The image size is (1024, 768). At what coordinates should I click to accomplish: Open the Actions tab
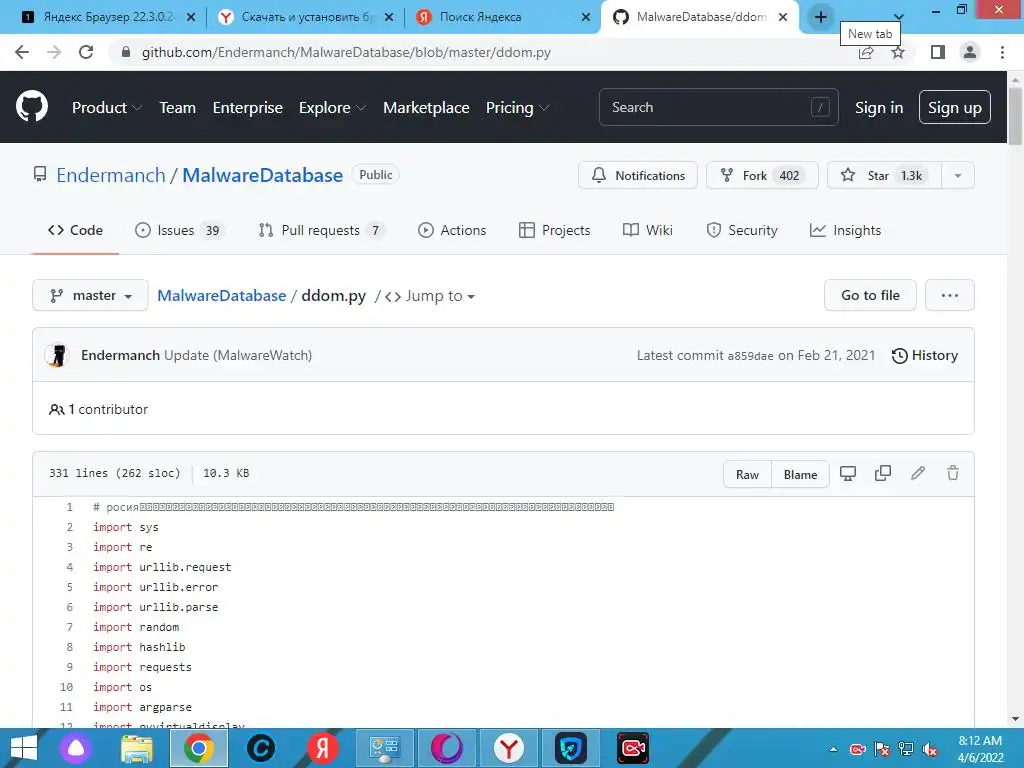(452, 230)
